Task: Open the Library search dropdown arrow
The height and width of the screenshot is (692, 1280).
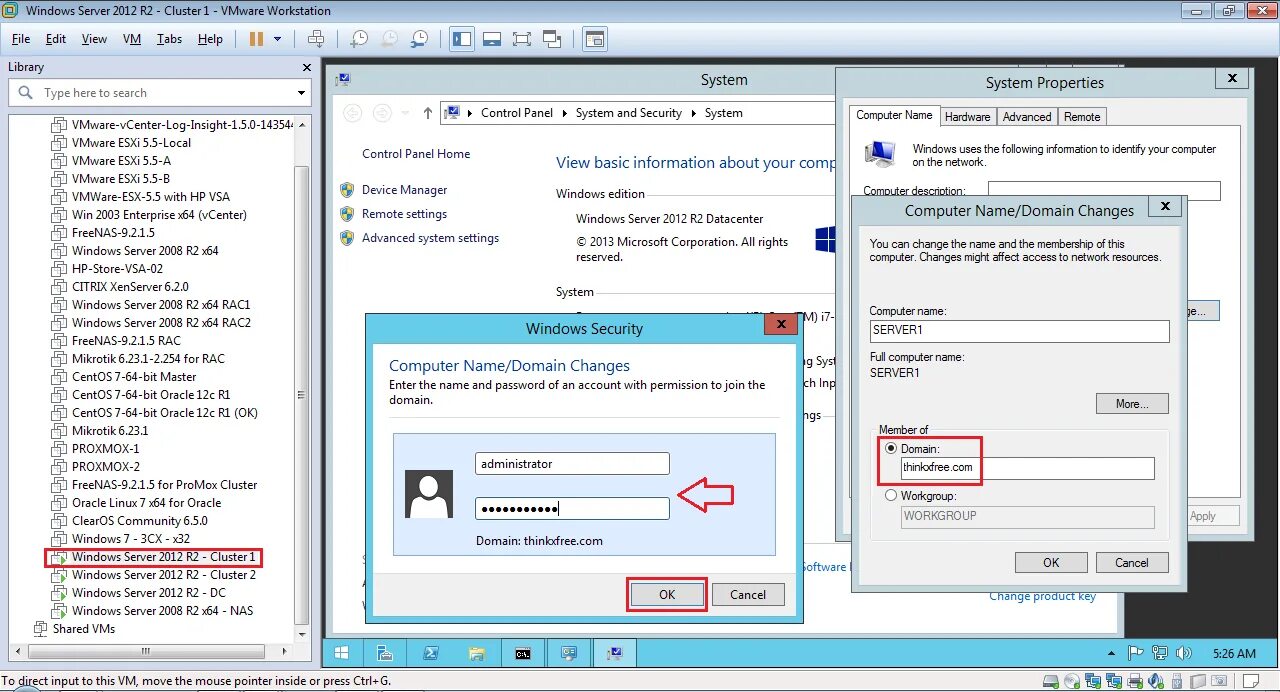Action: coord(301,93)
